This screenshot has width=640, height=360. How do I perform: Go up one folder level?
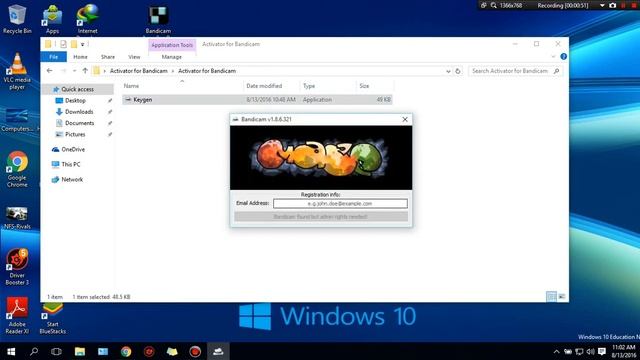click(x=85, y=71)
